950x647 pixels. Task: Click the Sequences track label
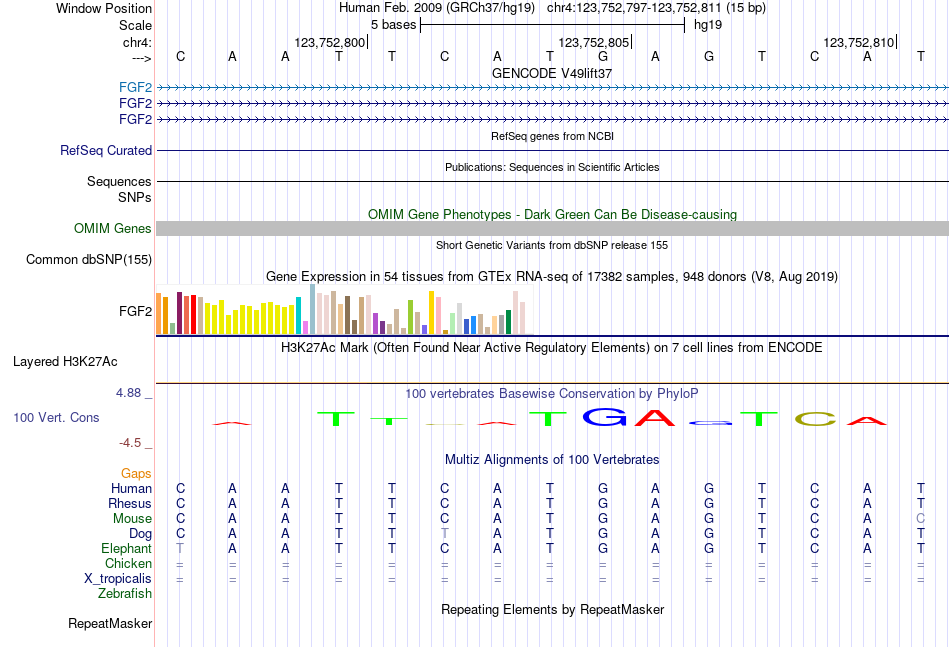coord(119,182)
